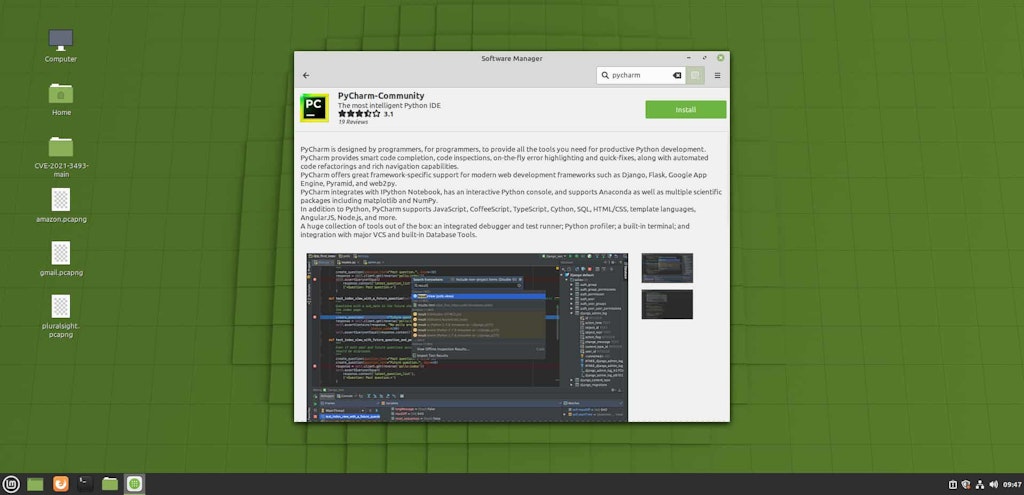The width and height of the screenshot is (1024, 495).
Task: Open the update manager shield icon
Action: coord(966,485)
